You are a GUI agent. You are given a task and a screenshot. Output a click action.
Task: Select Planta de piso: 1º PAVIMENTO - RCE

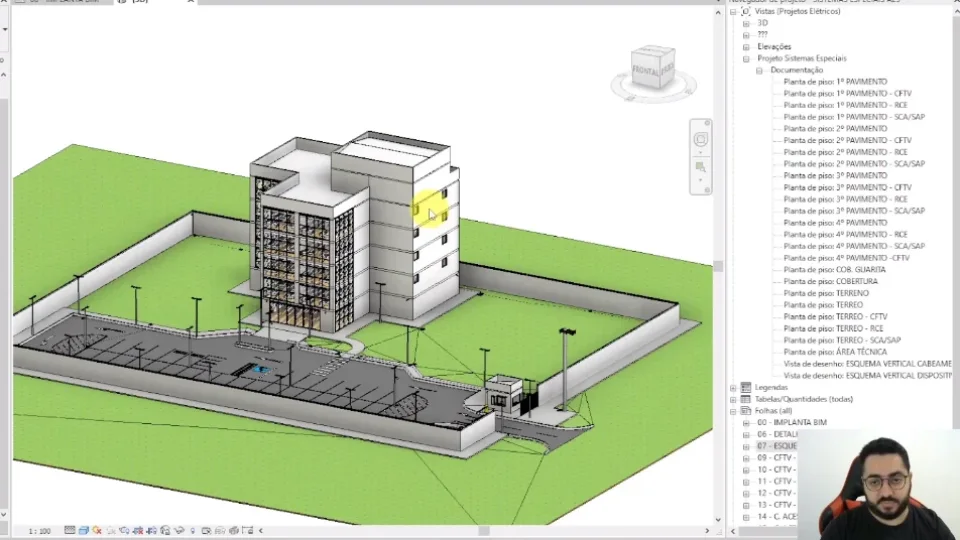point(846,105)
